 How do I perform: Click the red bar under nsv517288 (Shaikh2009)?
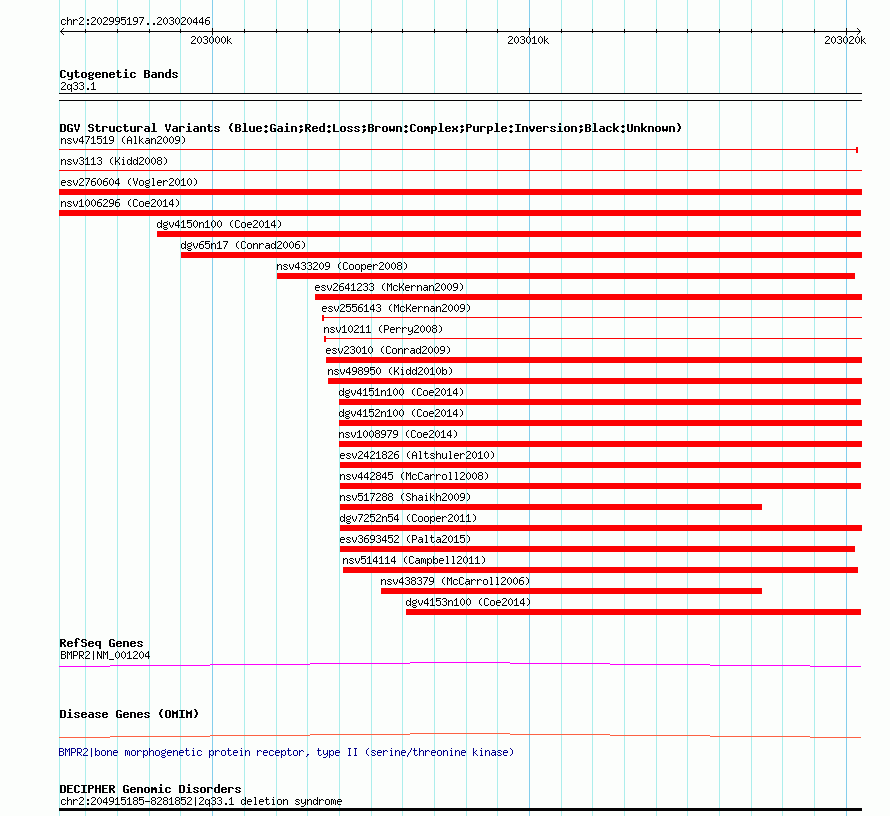coord(551,507)
